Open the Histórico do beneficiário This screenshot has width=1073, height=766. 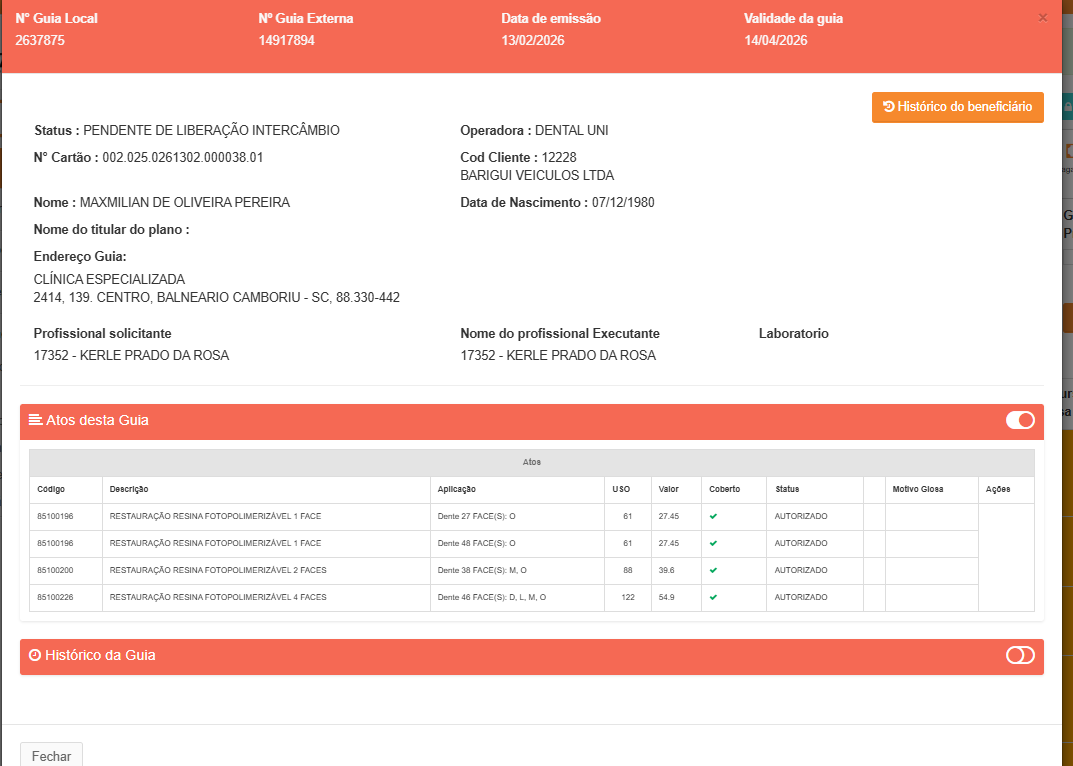pos(957,107)
